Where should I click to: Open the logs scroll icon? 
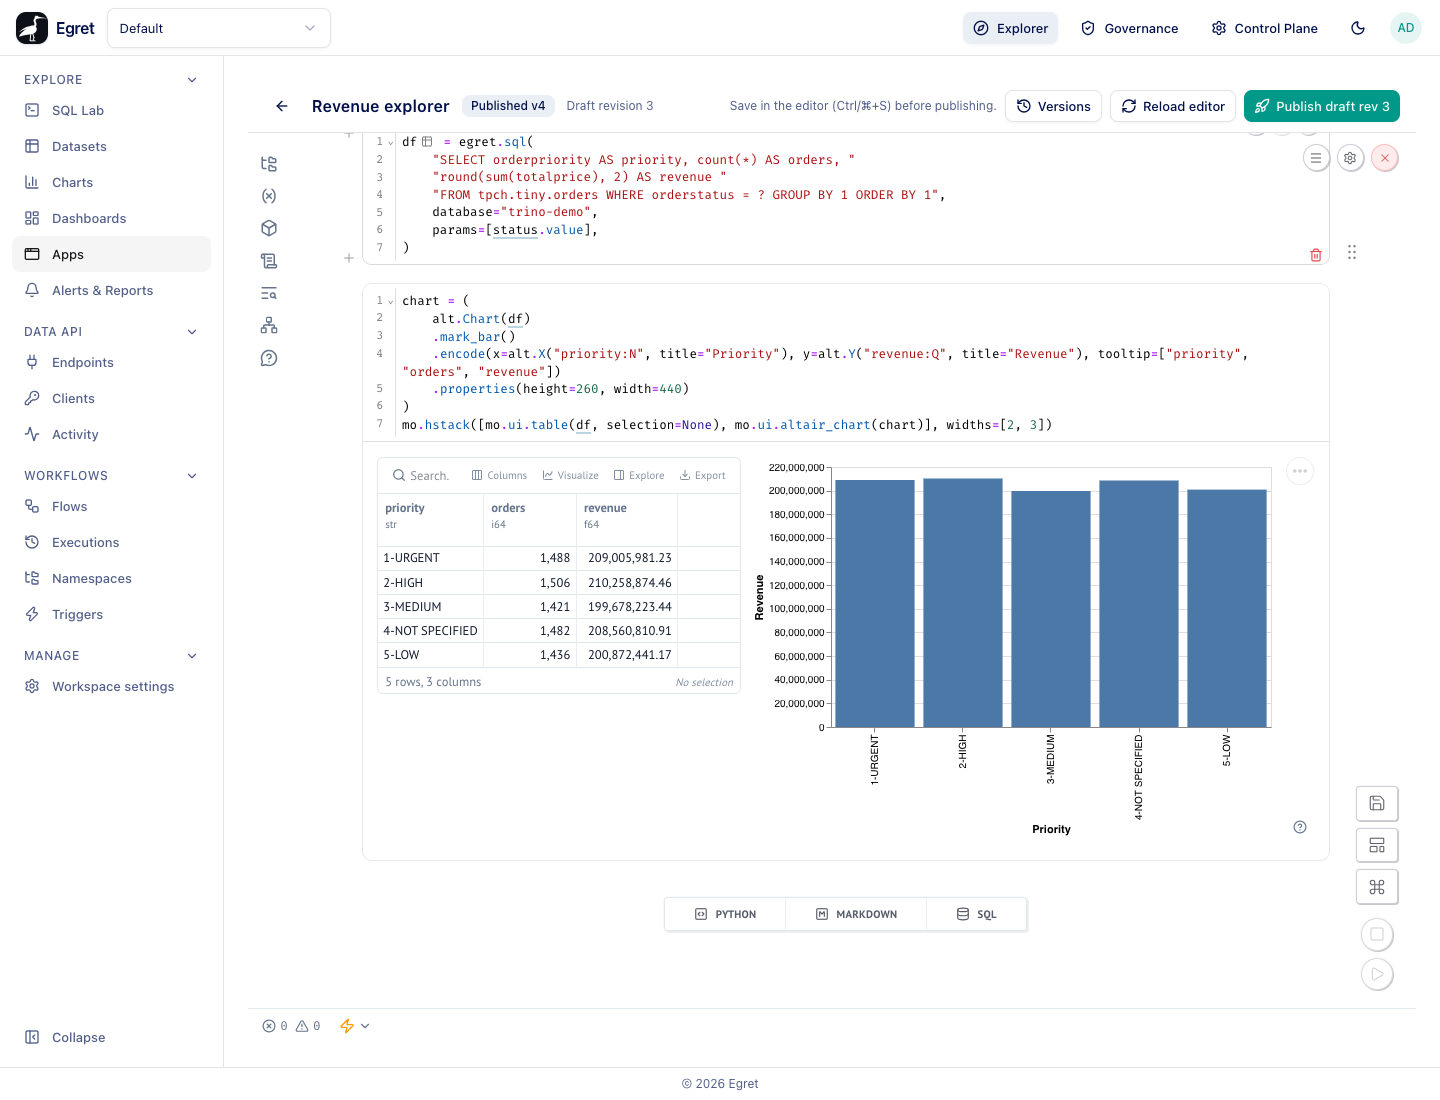coord(269,261)
